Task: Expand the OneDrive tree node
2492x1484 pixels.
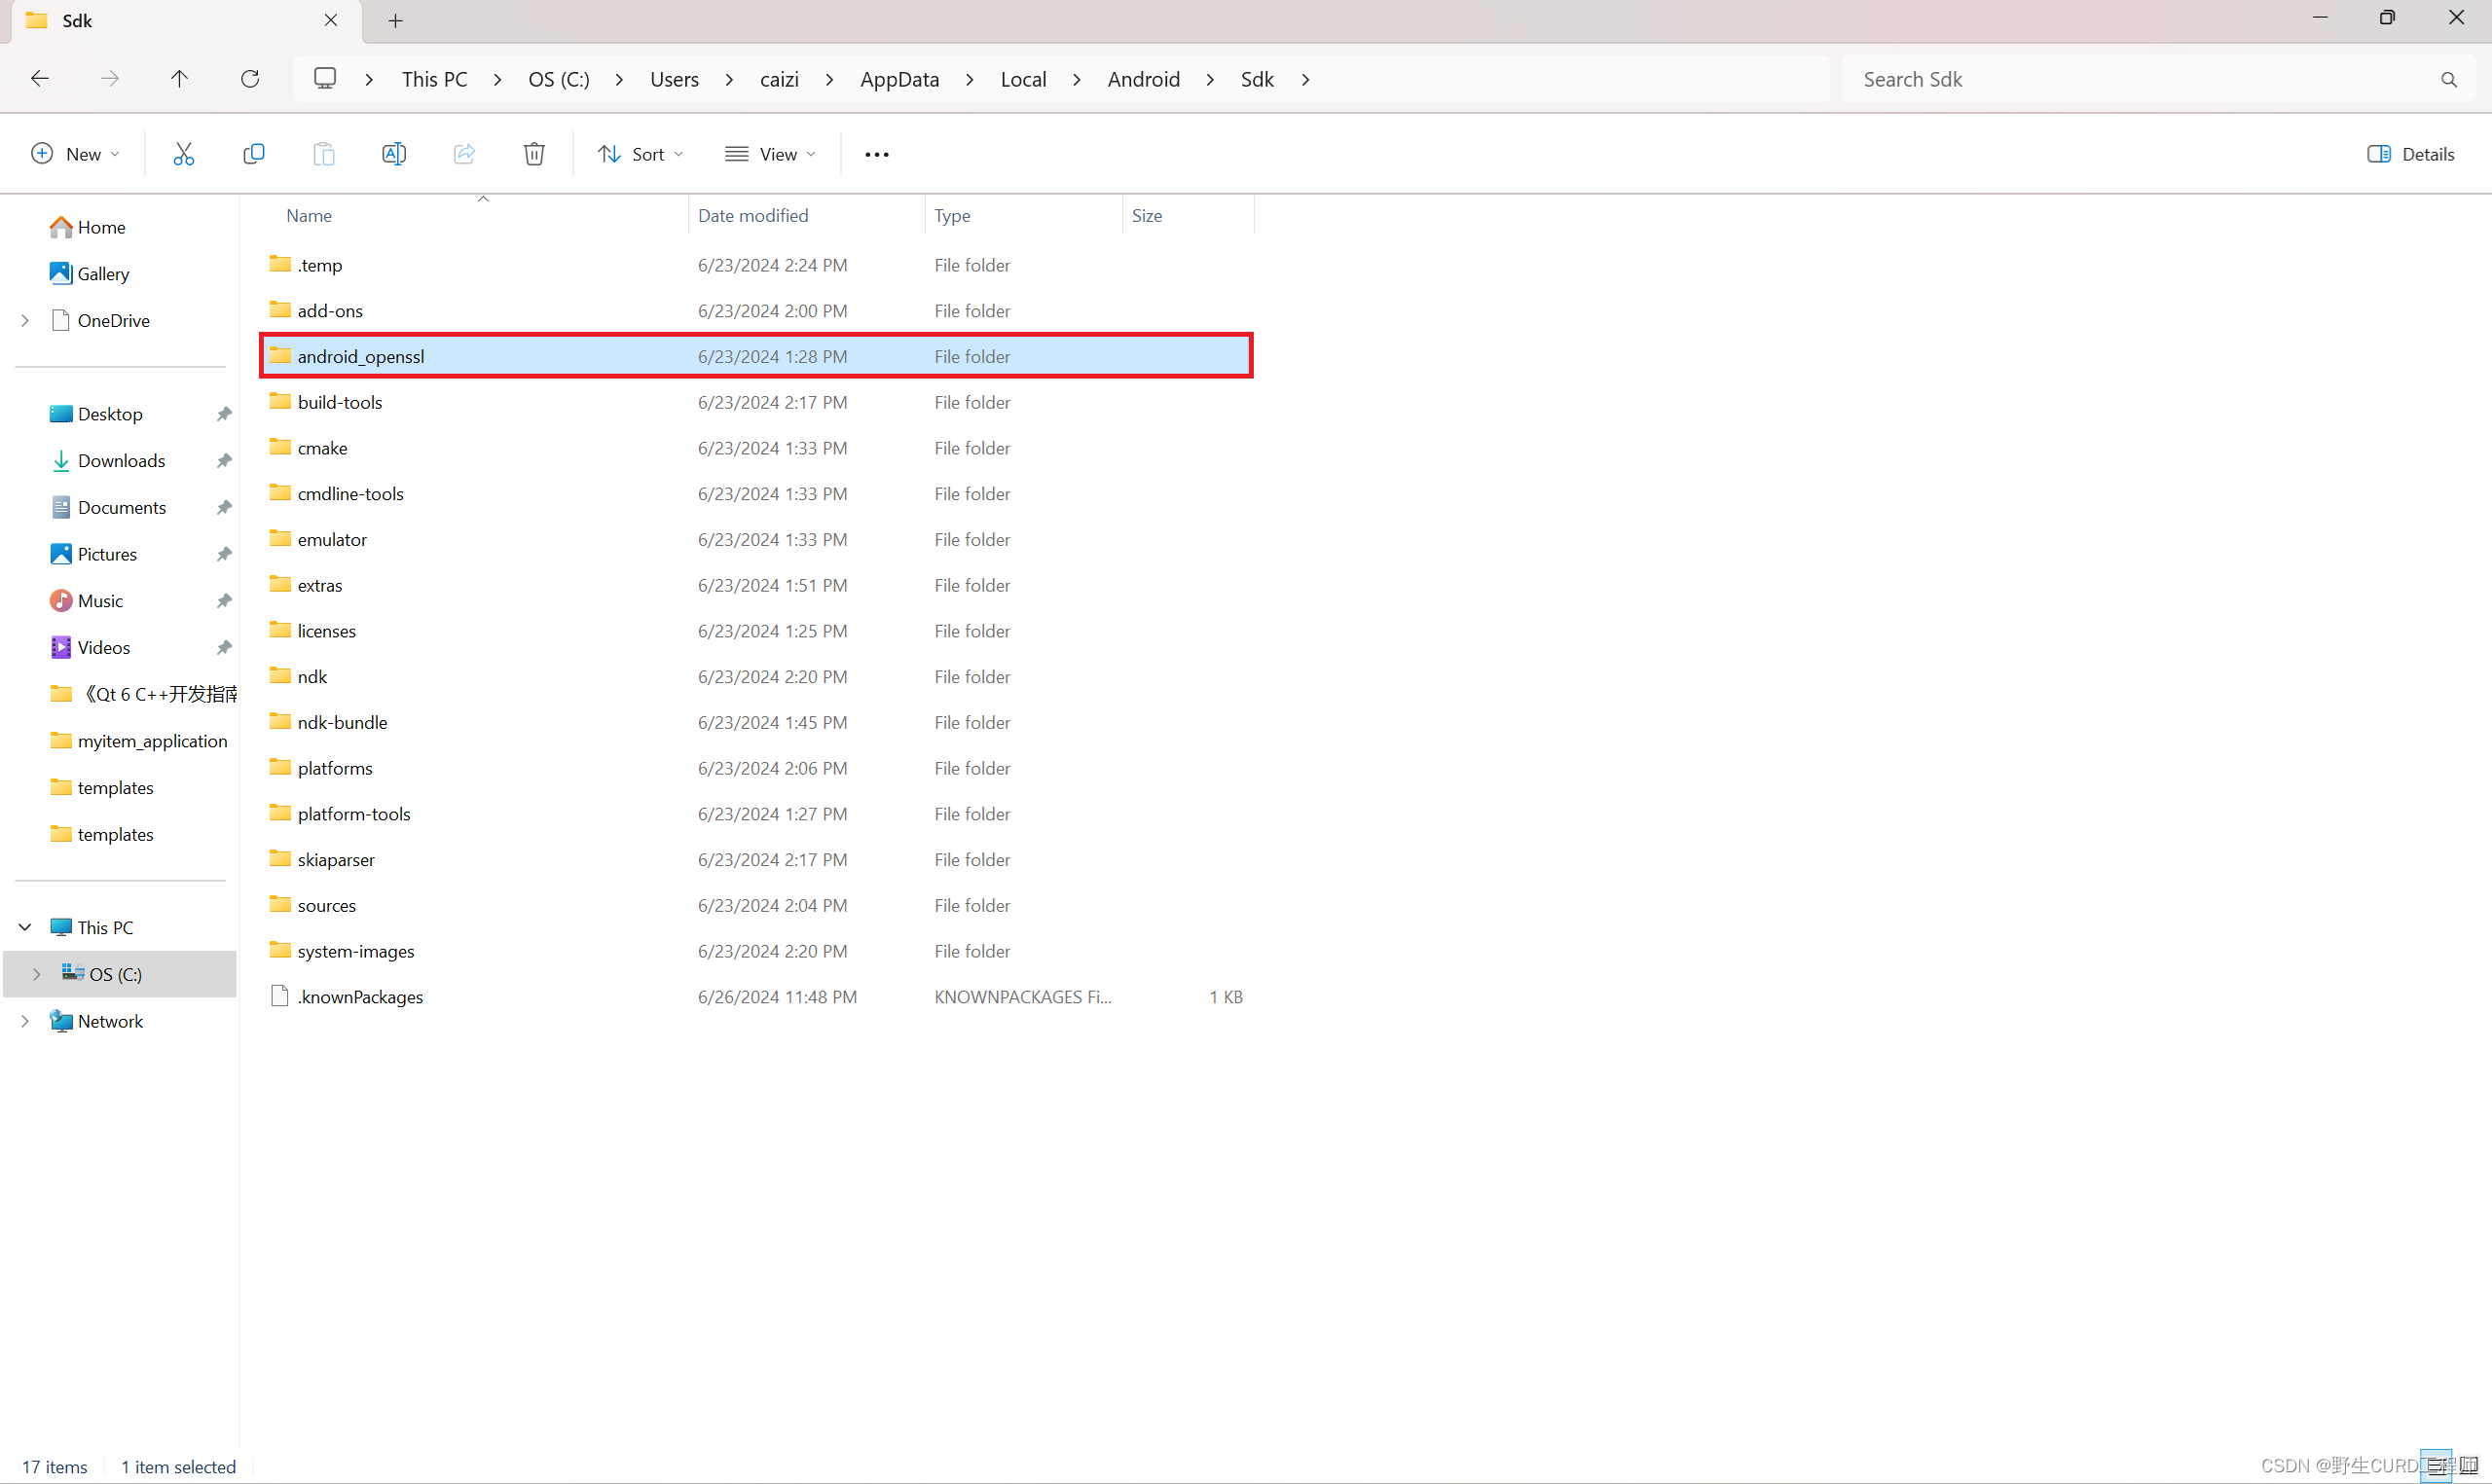Action: coord(25,320)
